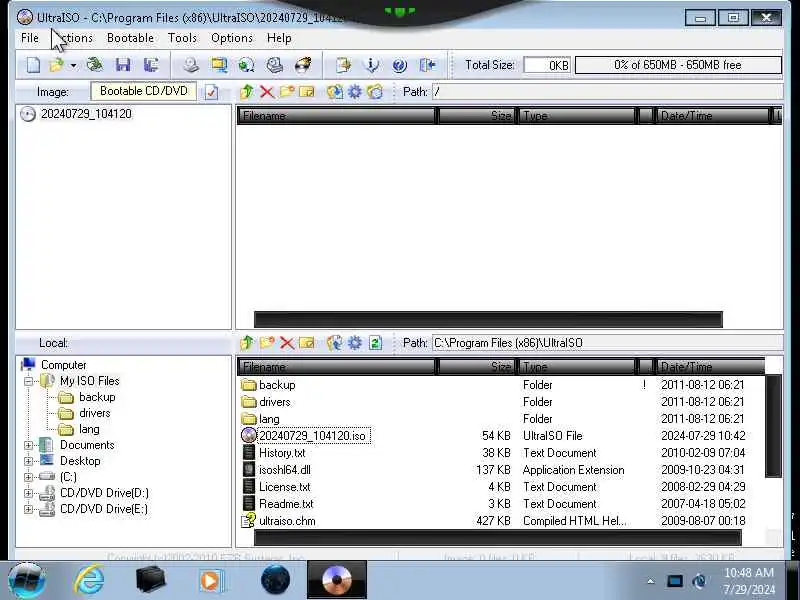Click the Burn CD/DVD Image icon
The width and height of the screenshot is (800, 600).
tap(303, 65)
